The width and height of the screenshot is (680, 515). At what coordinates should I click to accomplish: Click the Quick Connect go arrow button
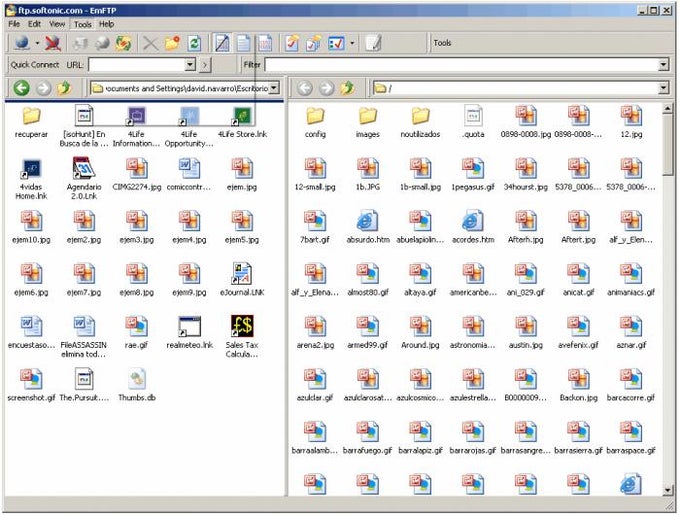click(205, 65)
